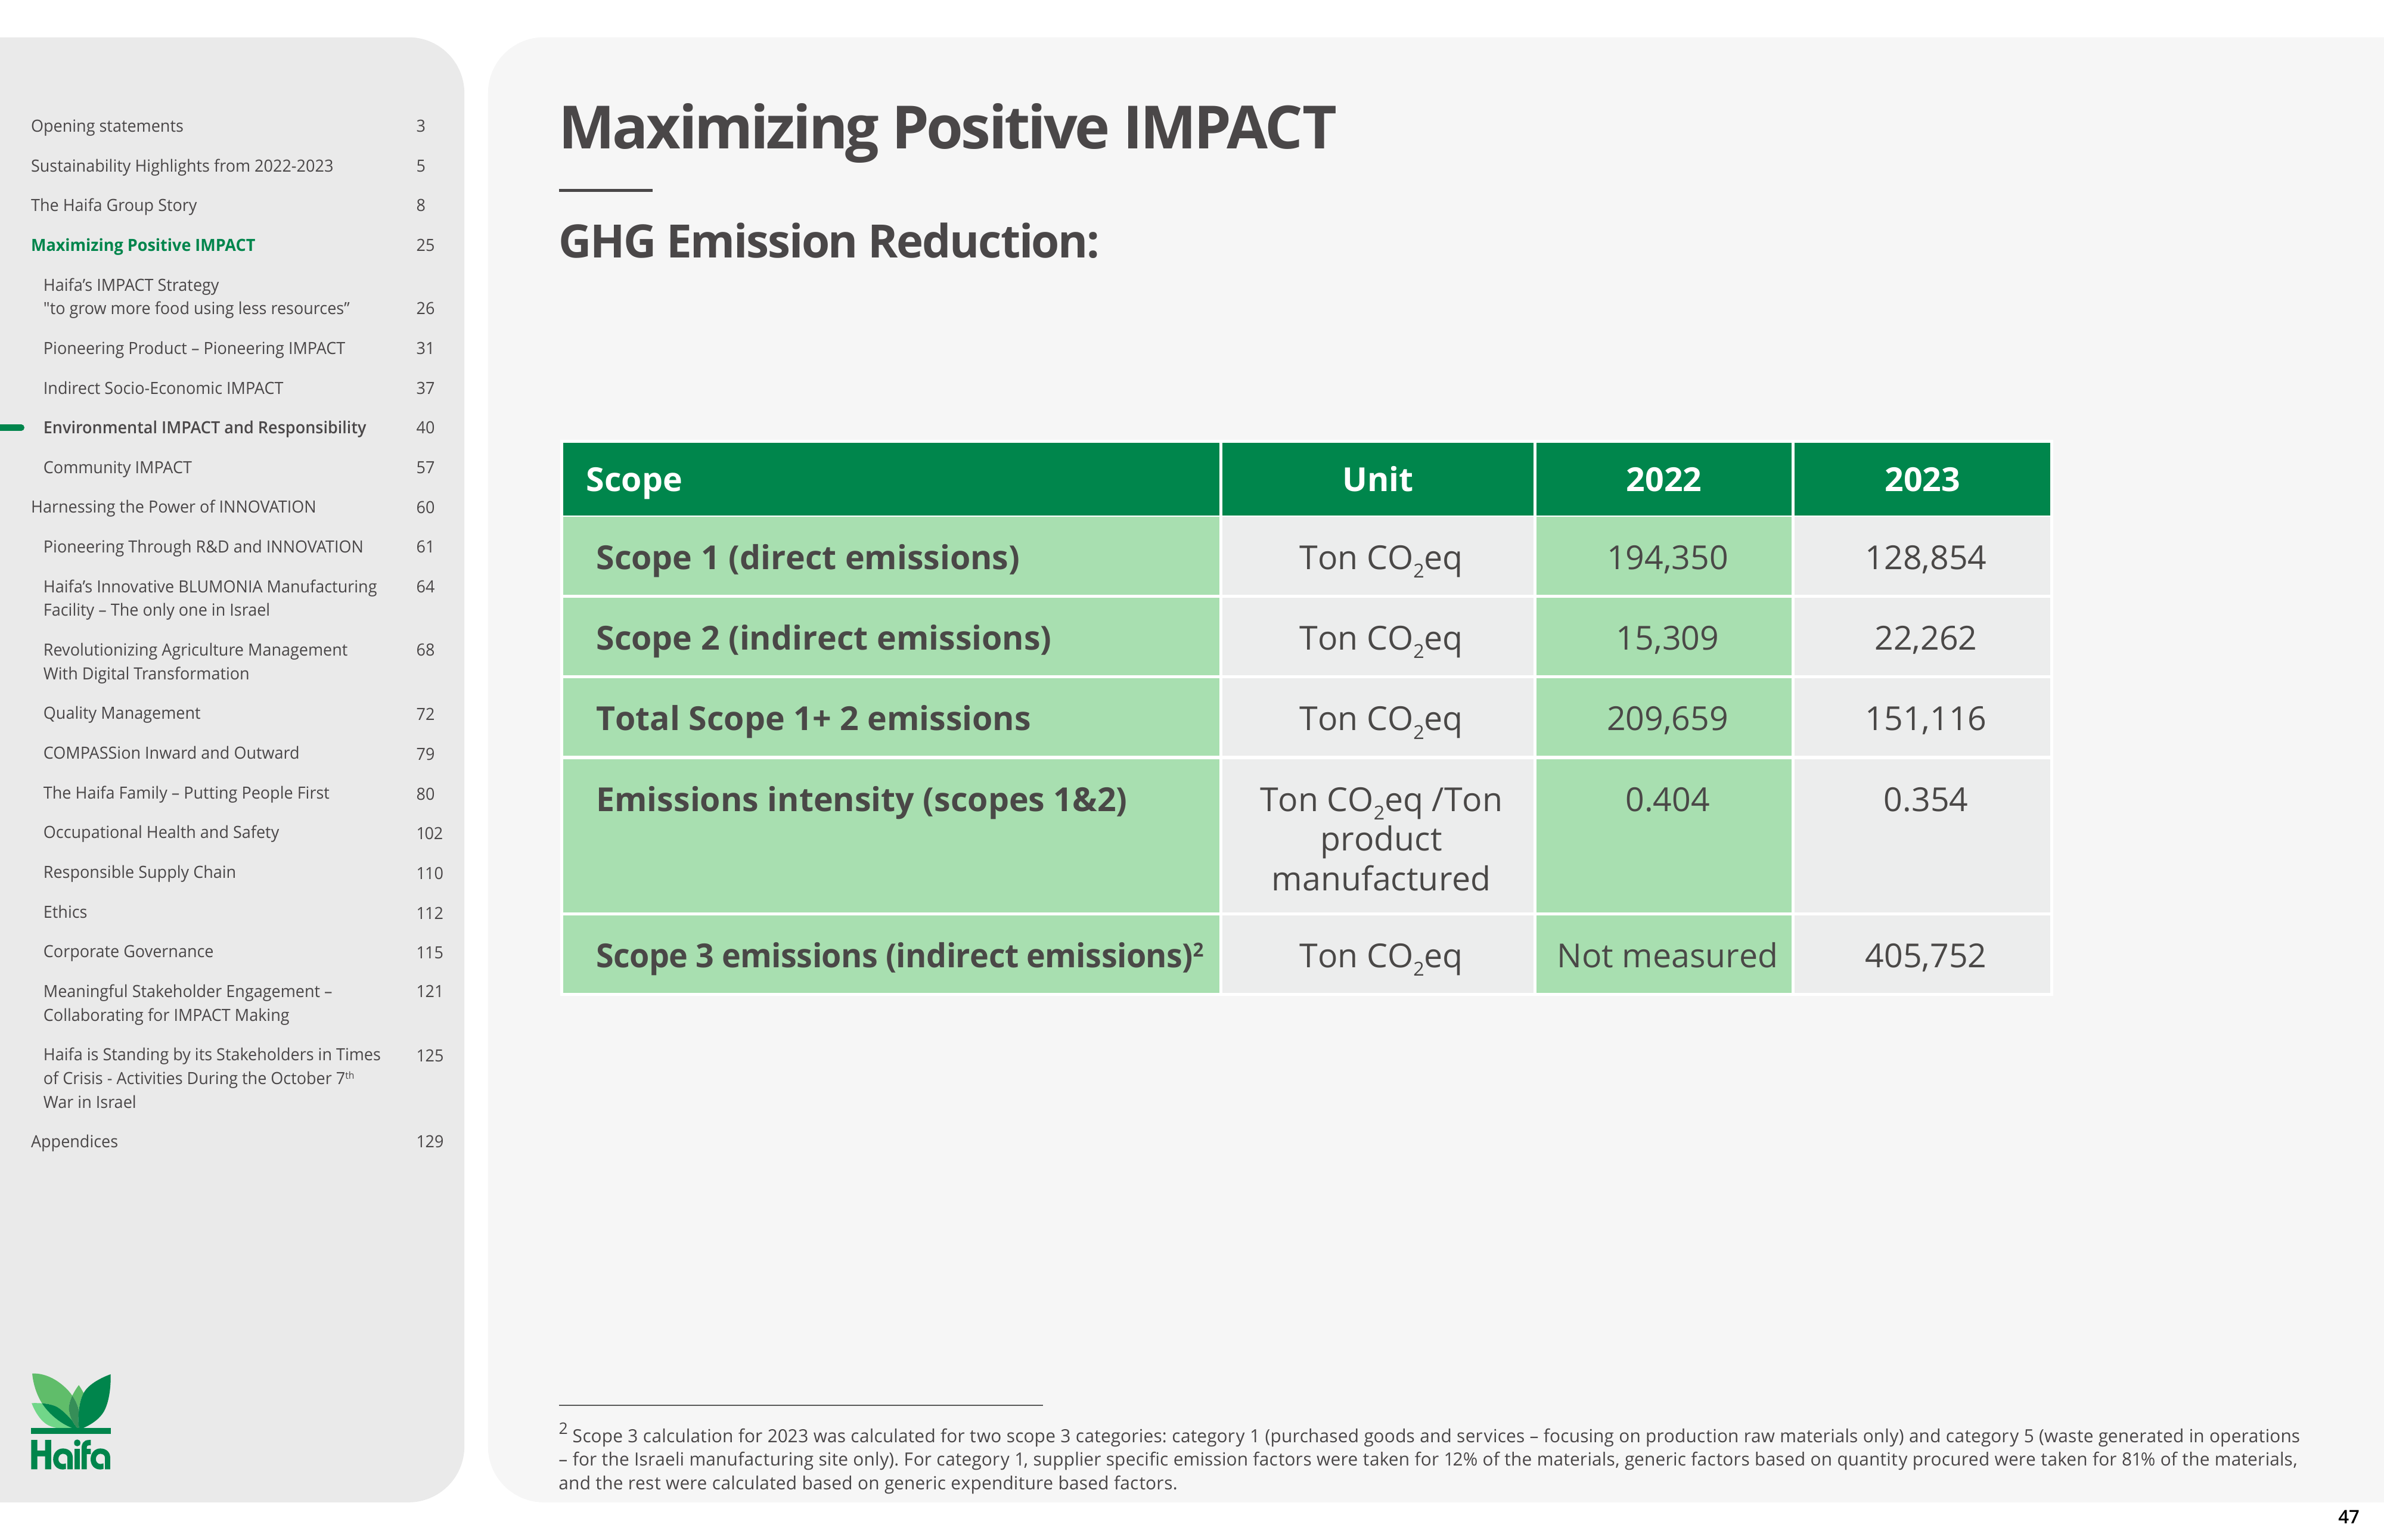The height and width of the screenshot is (1540, 2384).
Task: Click the Unit column header
Action: click(1378, 480)
